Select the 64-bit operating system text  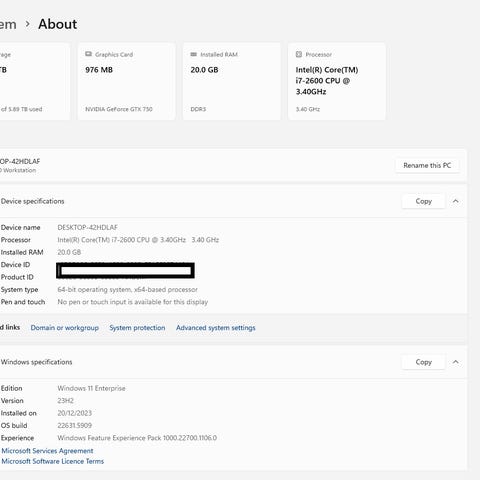click(x=127, y=289)
